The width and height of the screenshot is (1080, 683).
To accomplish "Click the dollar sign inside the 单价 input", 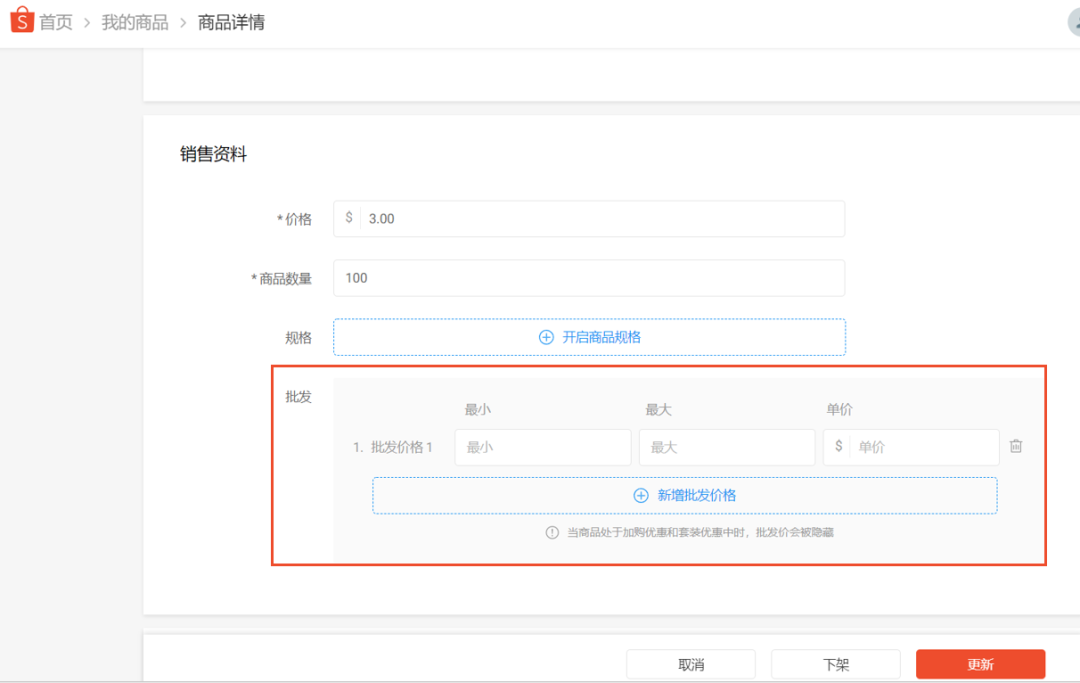I will point(838,446).
